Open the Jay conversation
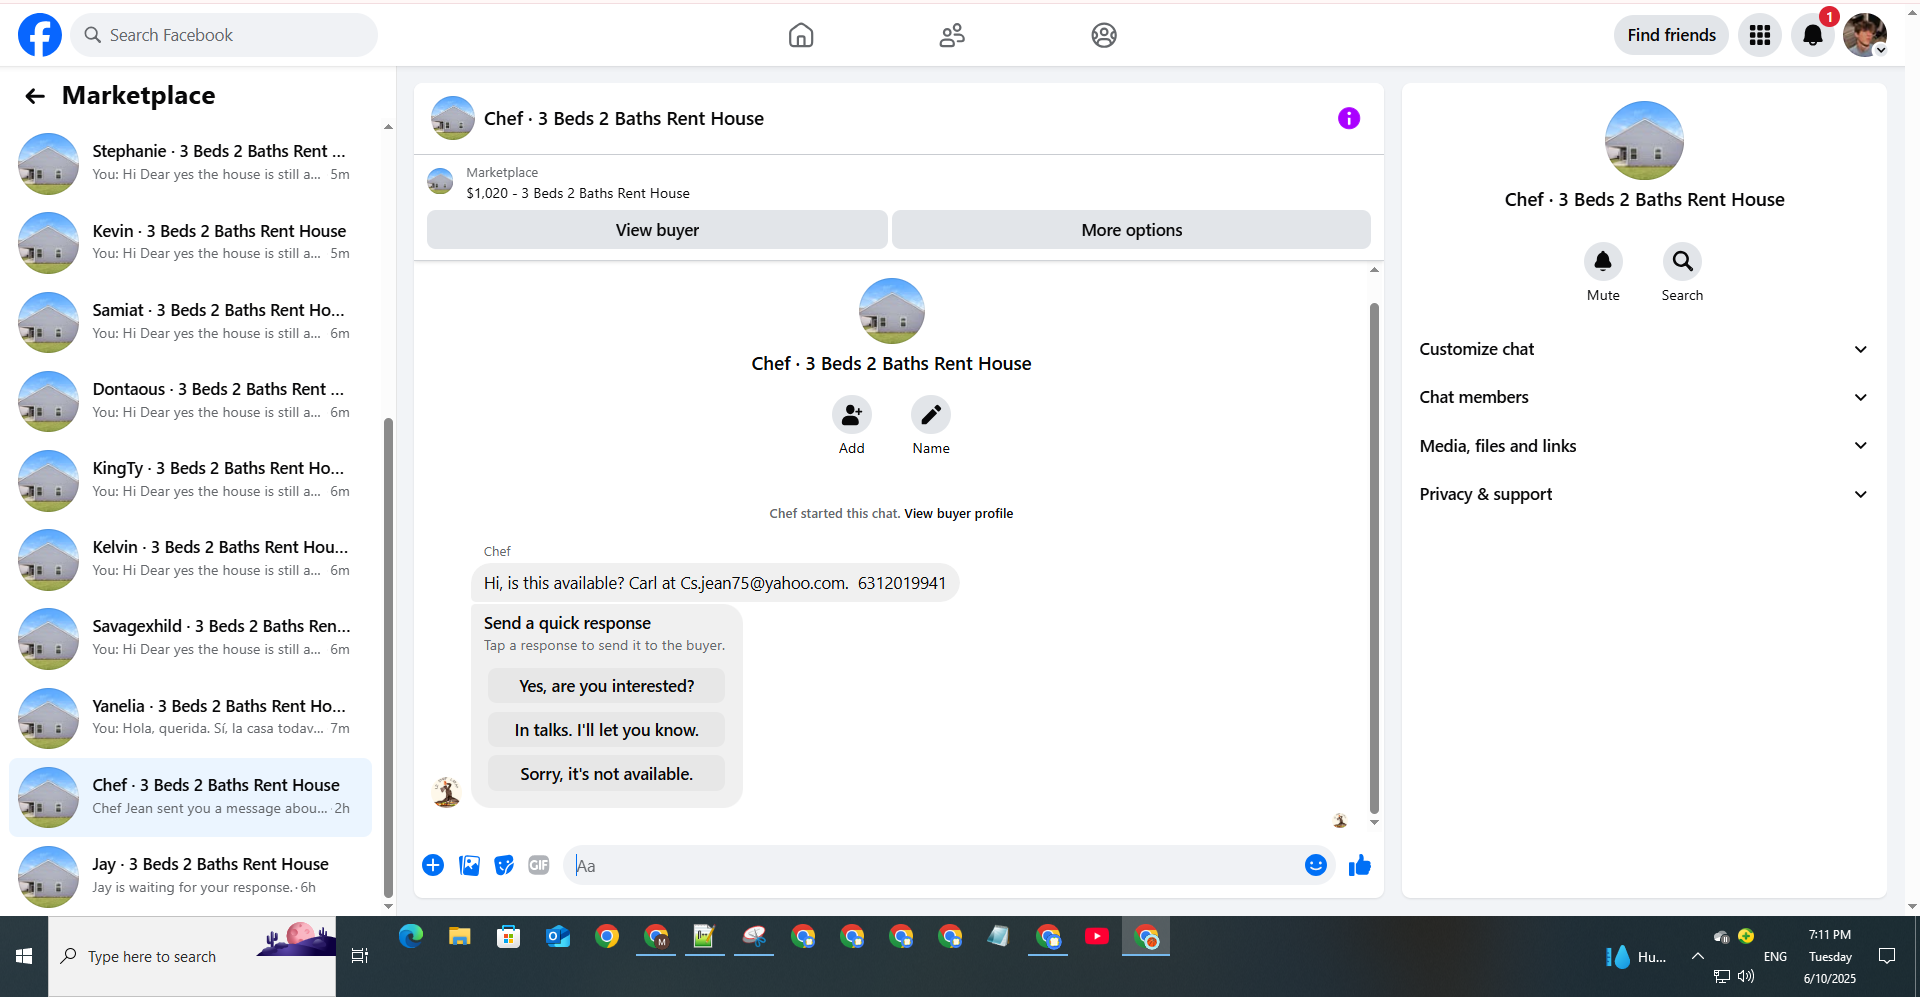 tap(190, 876)
